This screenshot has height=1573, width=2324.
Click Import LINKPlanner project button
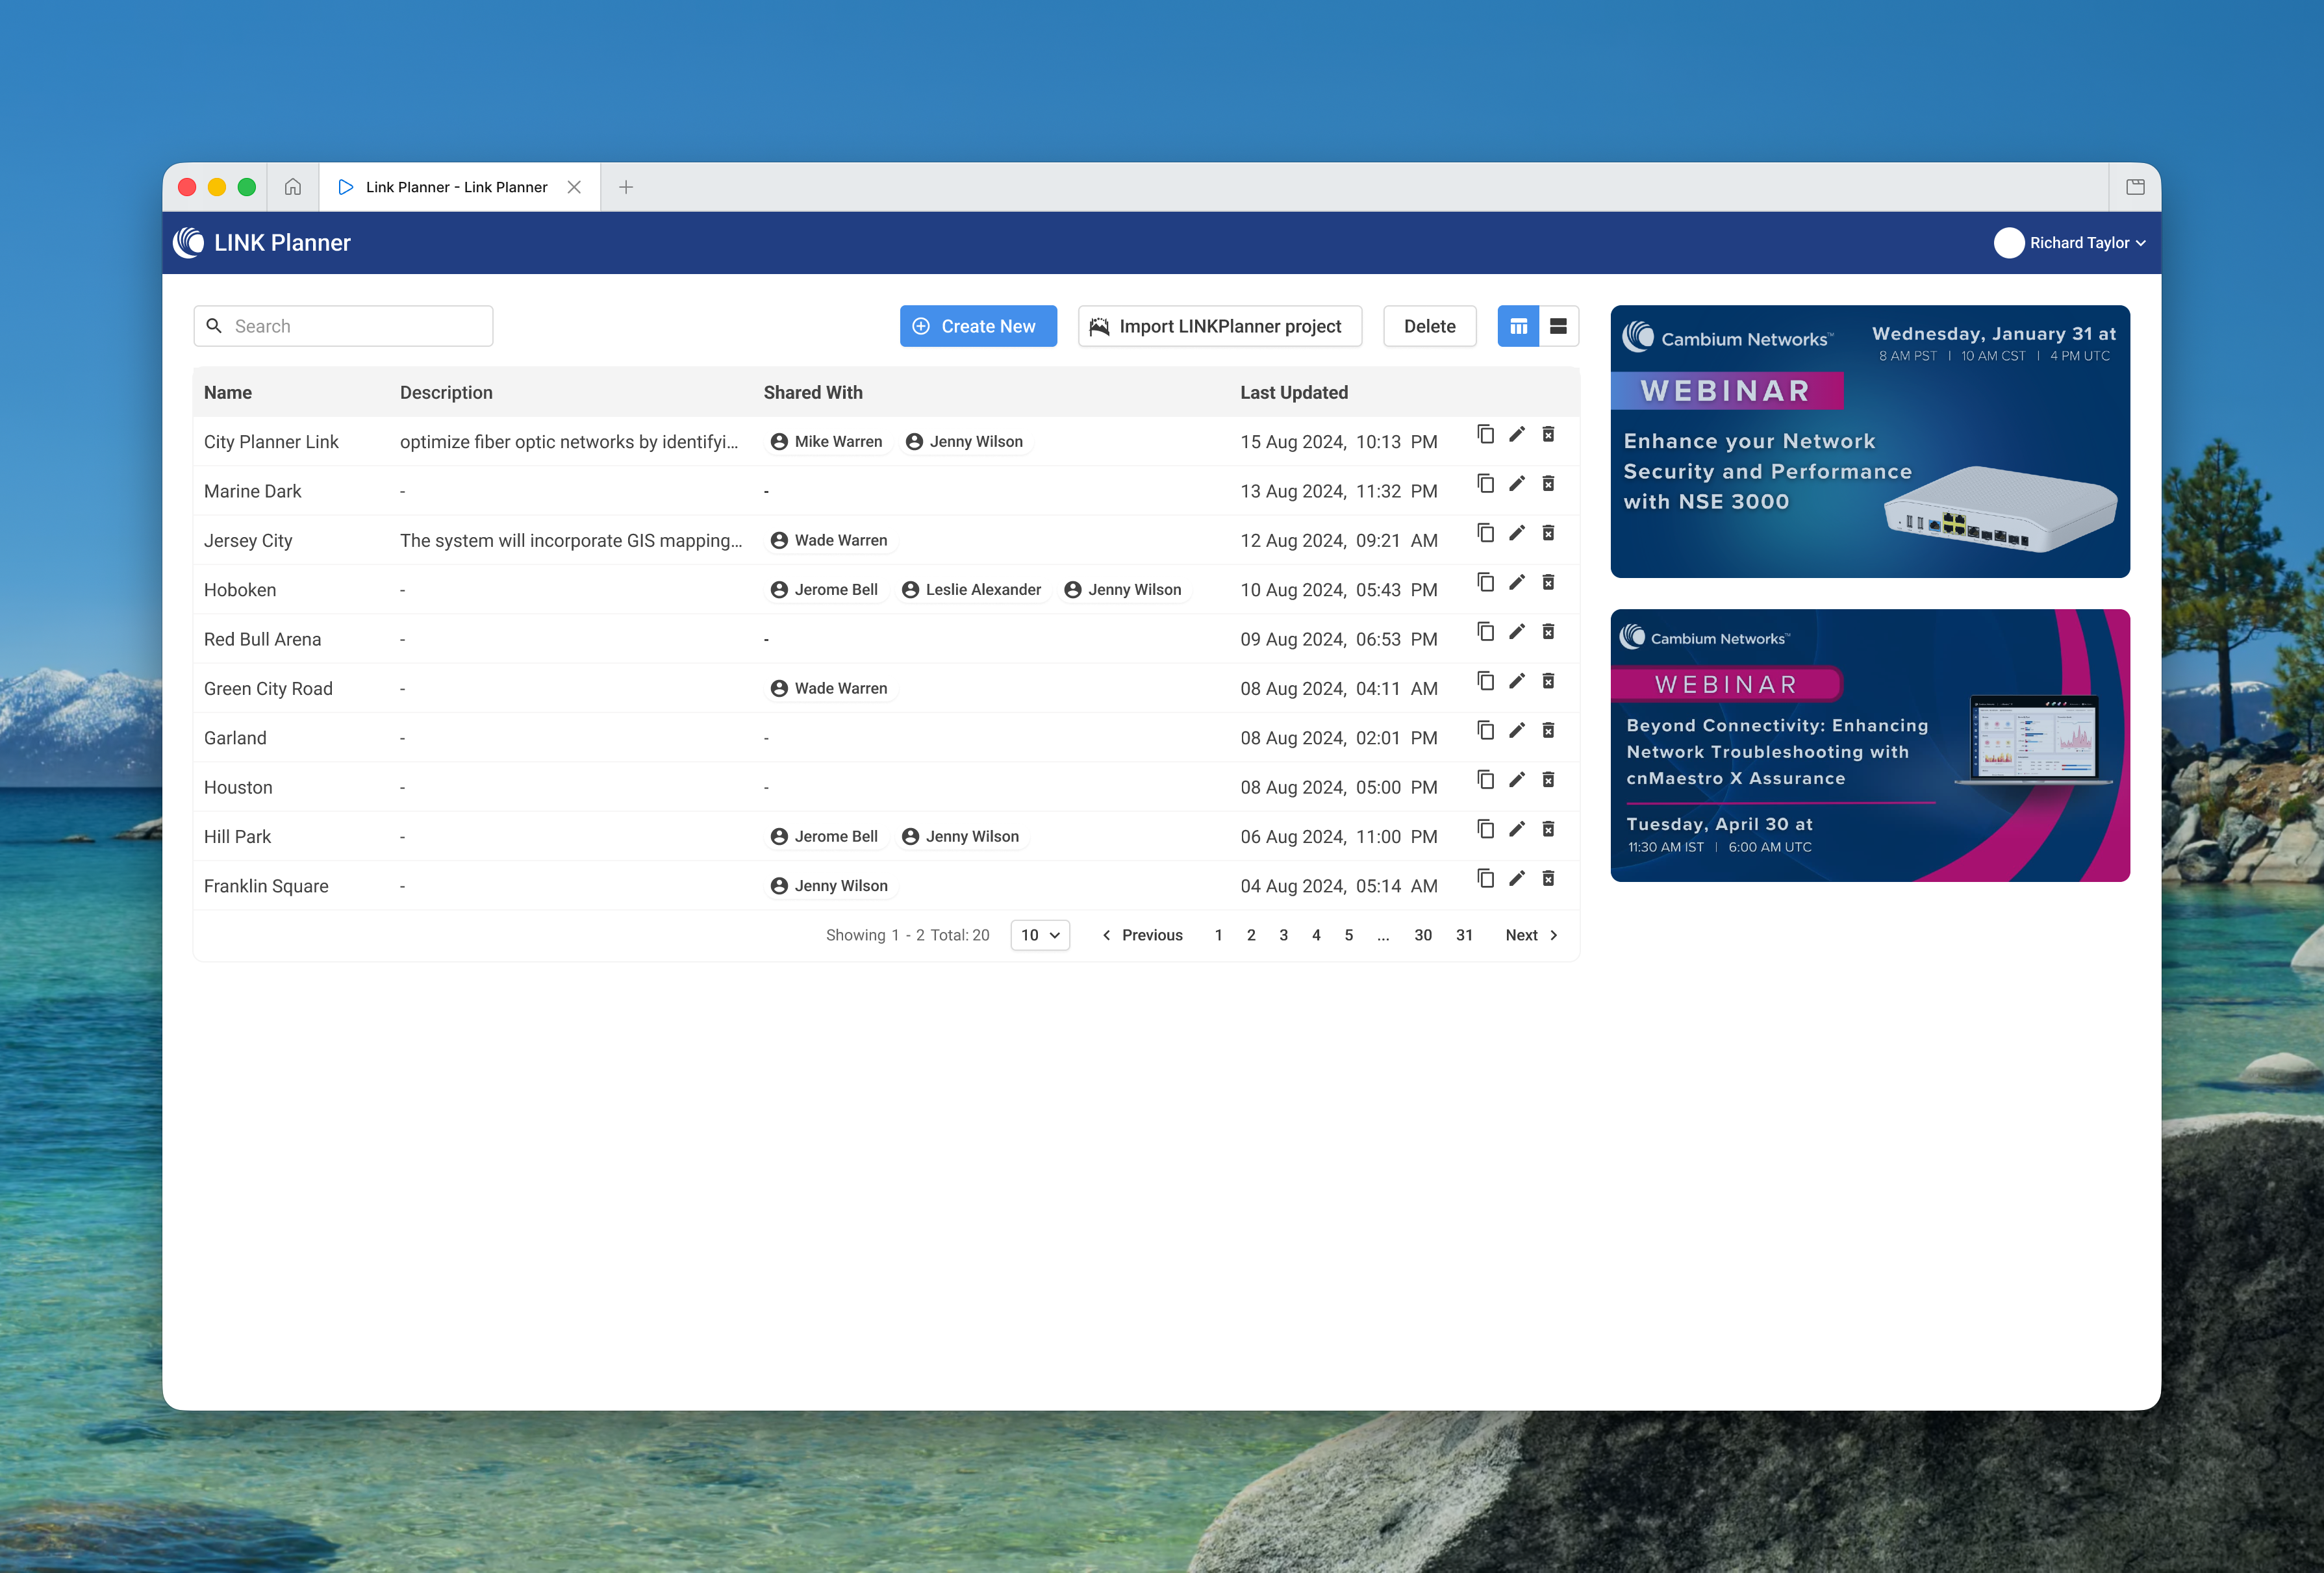point(1220,326)
